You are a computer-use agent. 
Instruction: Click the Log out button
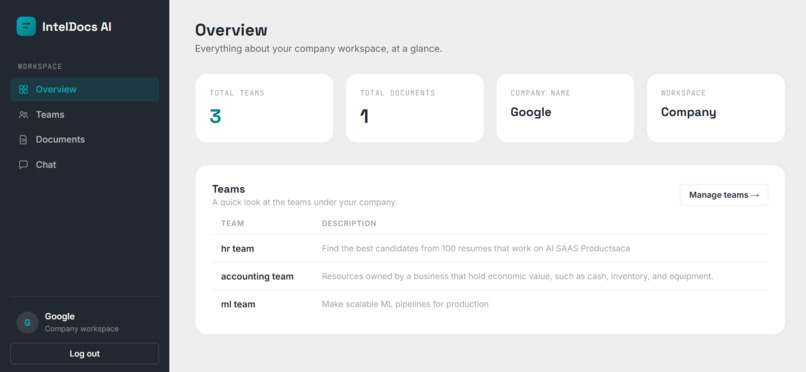pyautogui.click(x=85, y=354)
